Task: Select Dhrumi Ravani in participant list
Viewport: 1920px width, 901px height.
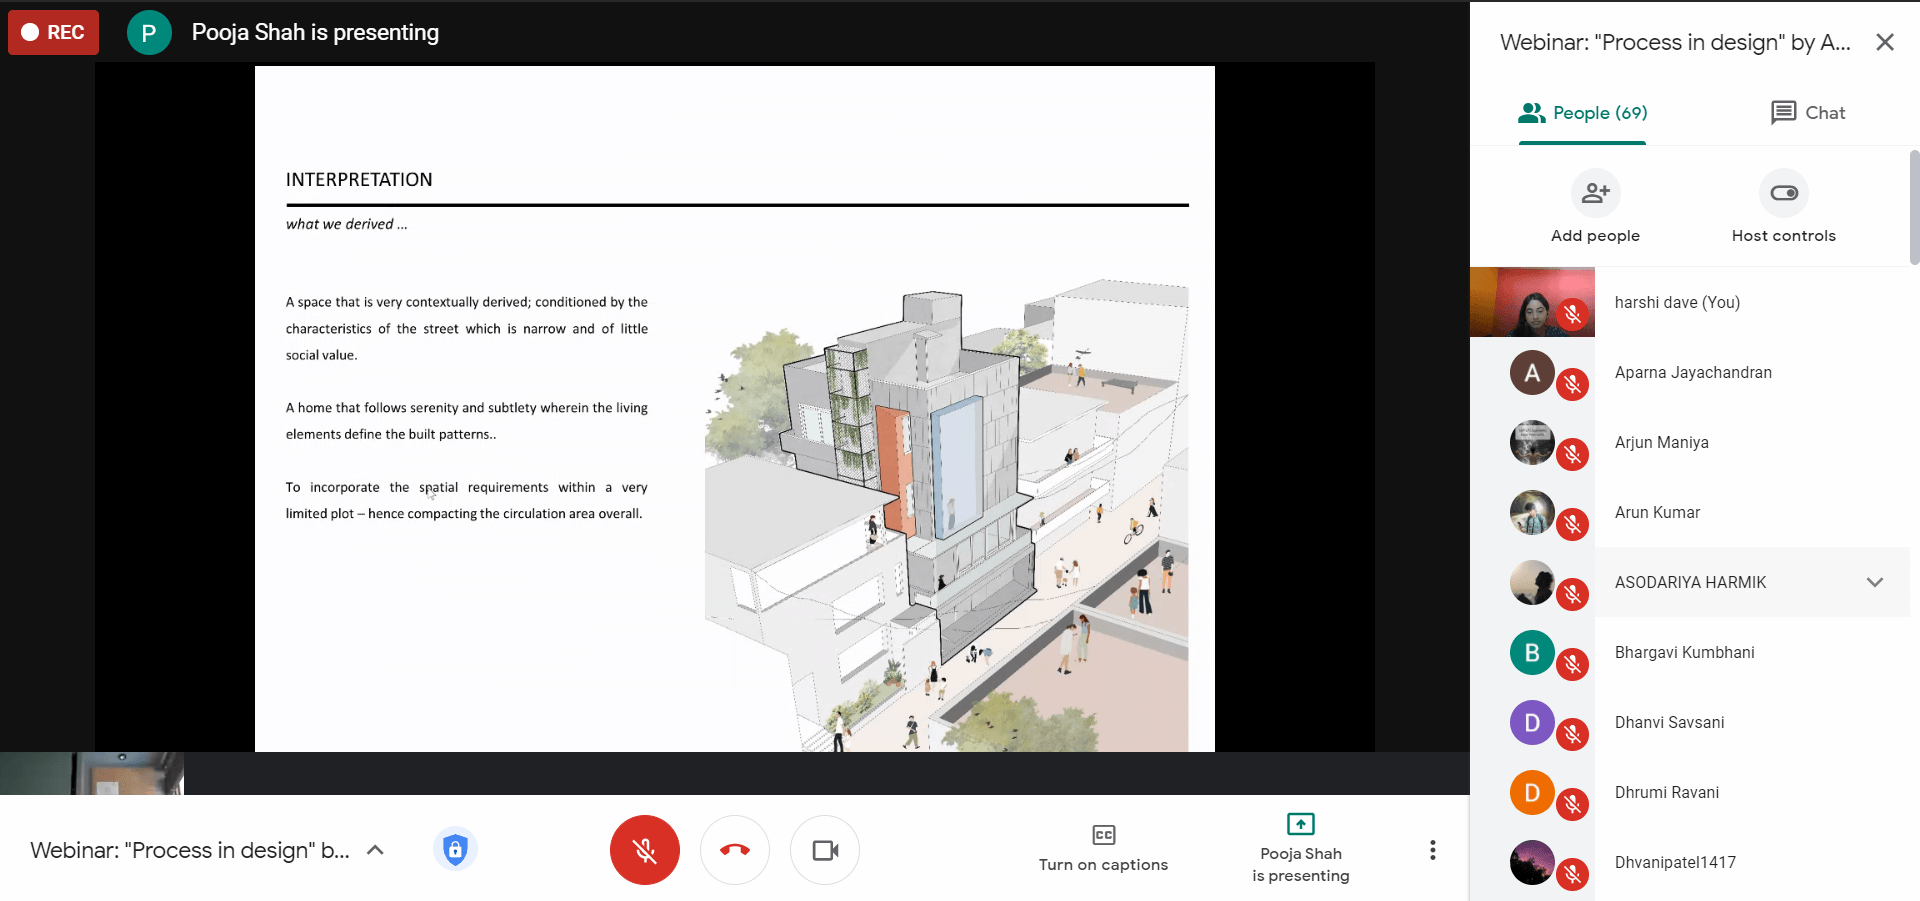Action: (x=1666, y=792)
